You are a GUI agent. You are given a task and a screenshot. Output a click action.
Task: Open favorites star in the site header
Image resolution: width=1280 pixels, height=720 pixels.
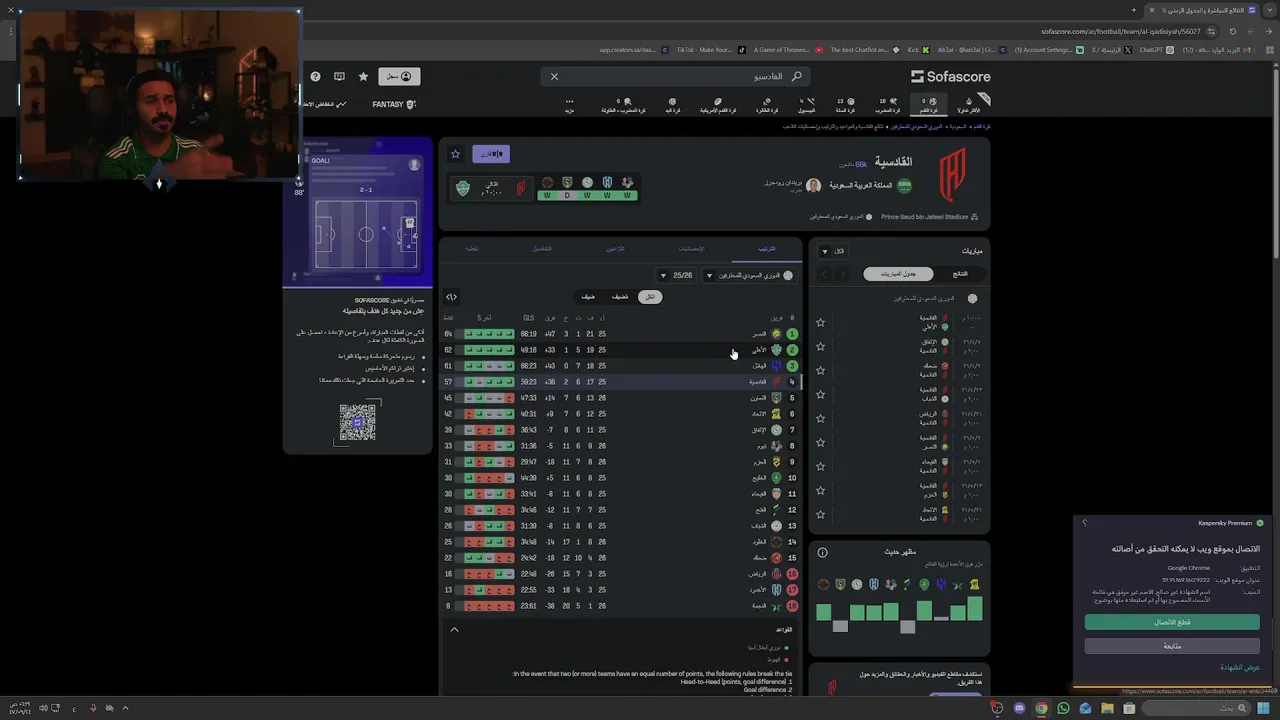[x=363, y=76]
